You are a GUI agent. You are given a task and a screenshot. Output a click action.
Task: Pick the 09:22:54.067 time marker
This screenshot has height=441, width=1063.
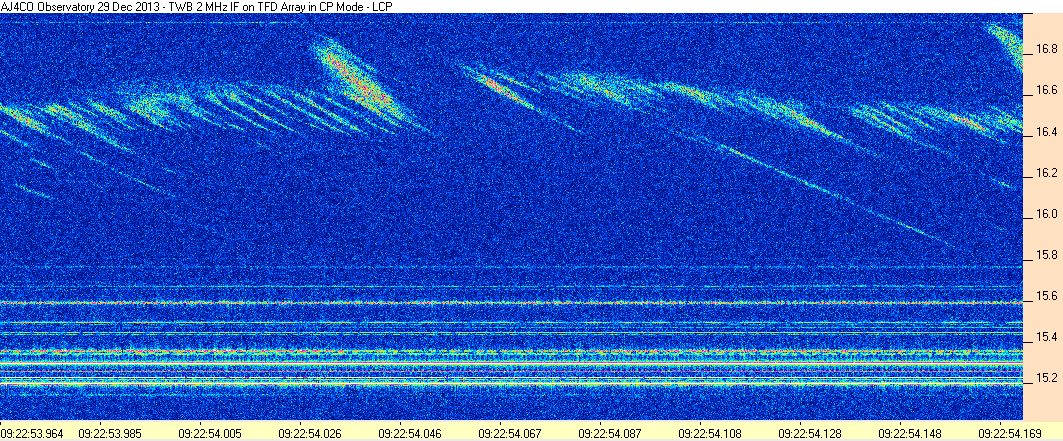(x=510, y=431)
